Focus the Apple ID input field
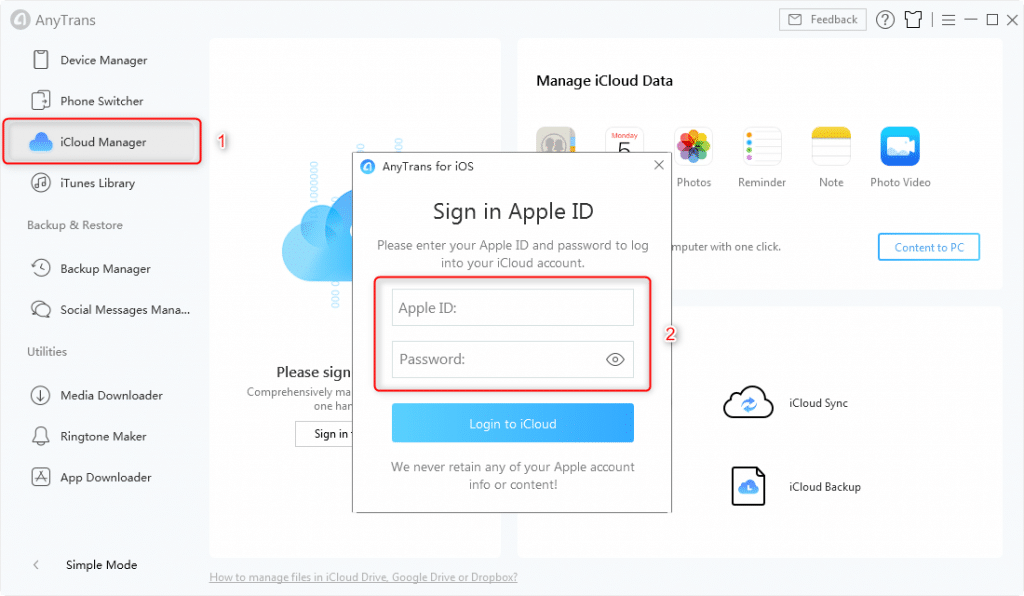The width and height of the screenshot is (1024, 596). tap(513, 307)
